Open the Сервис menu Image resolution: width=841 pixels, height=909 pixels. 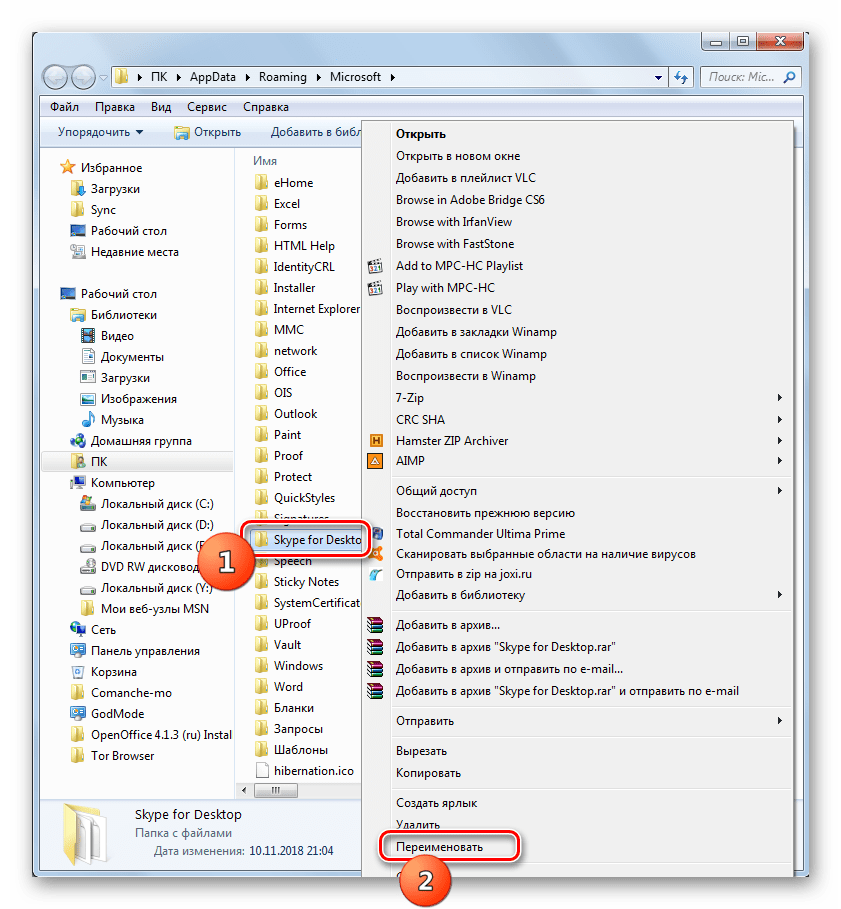click(x=204, y=107)
